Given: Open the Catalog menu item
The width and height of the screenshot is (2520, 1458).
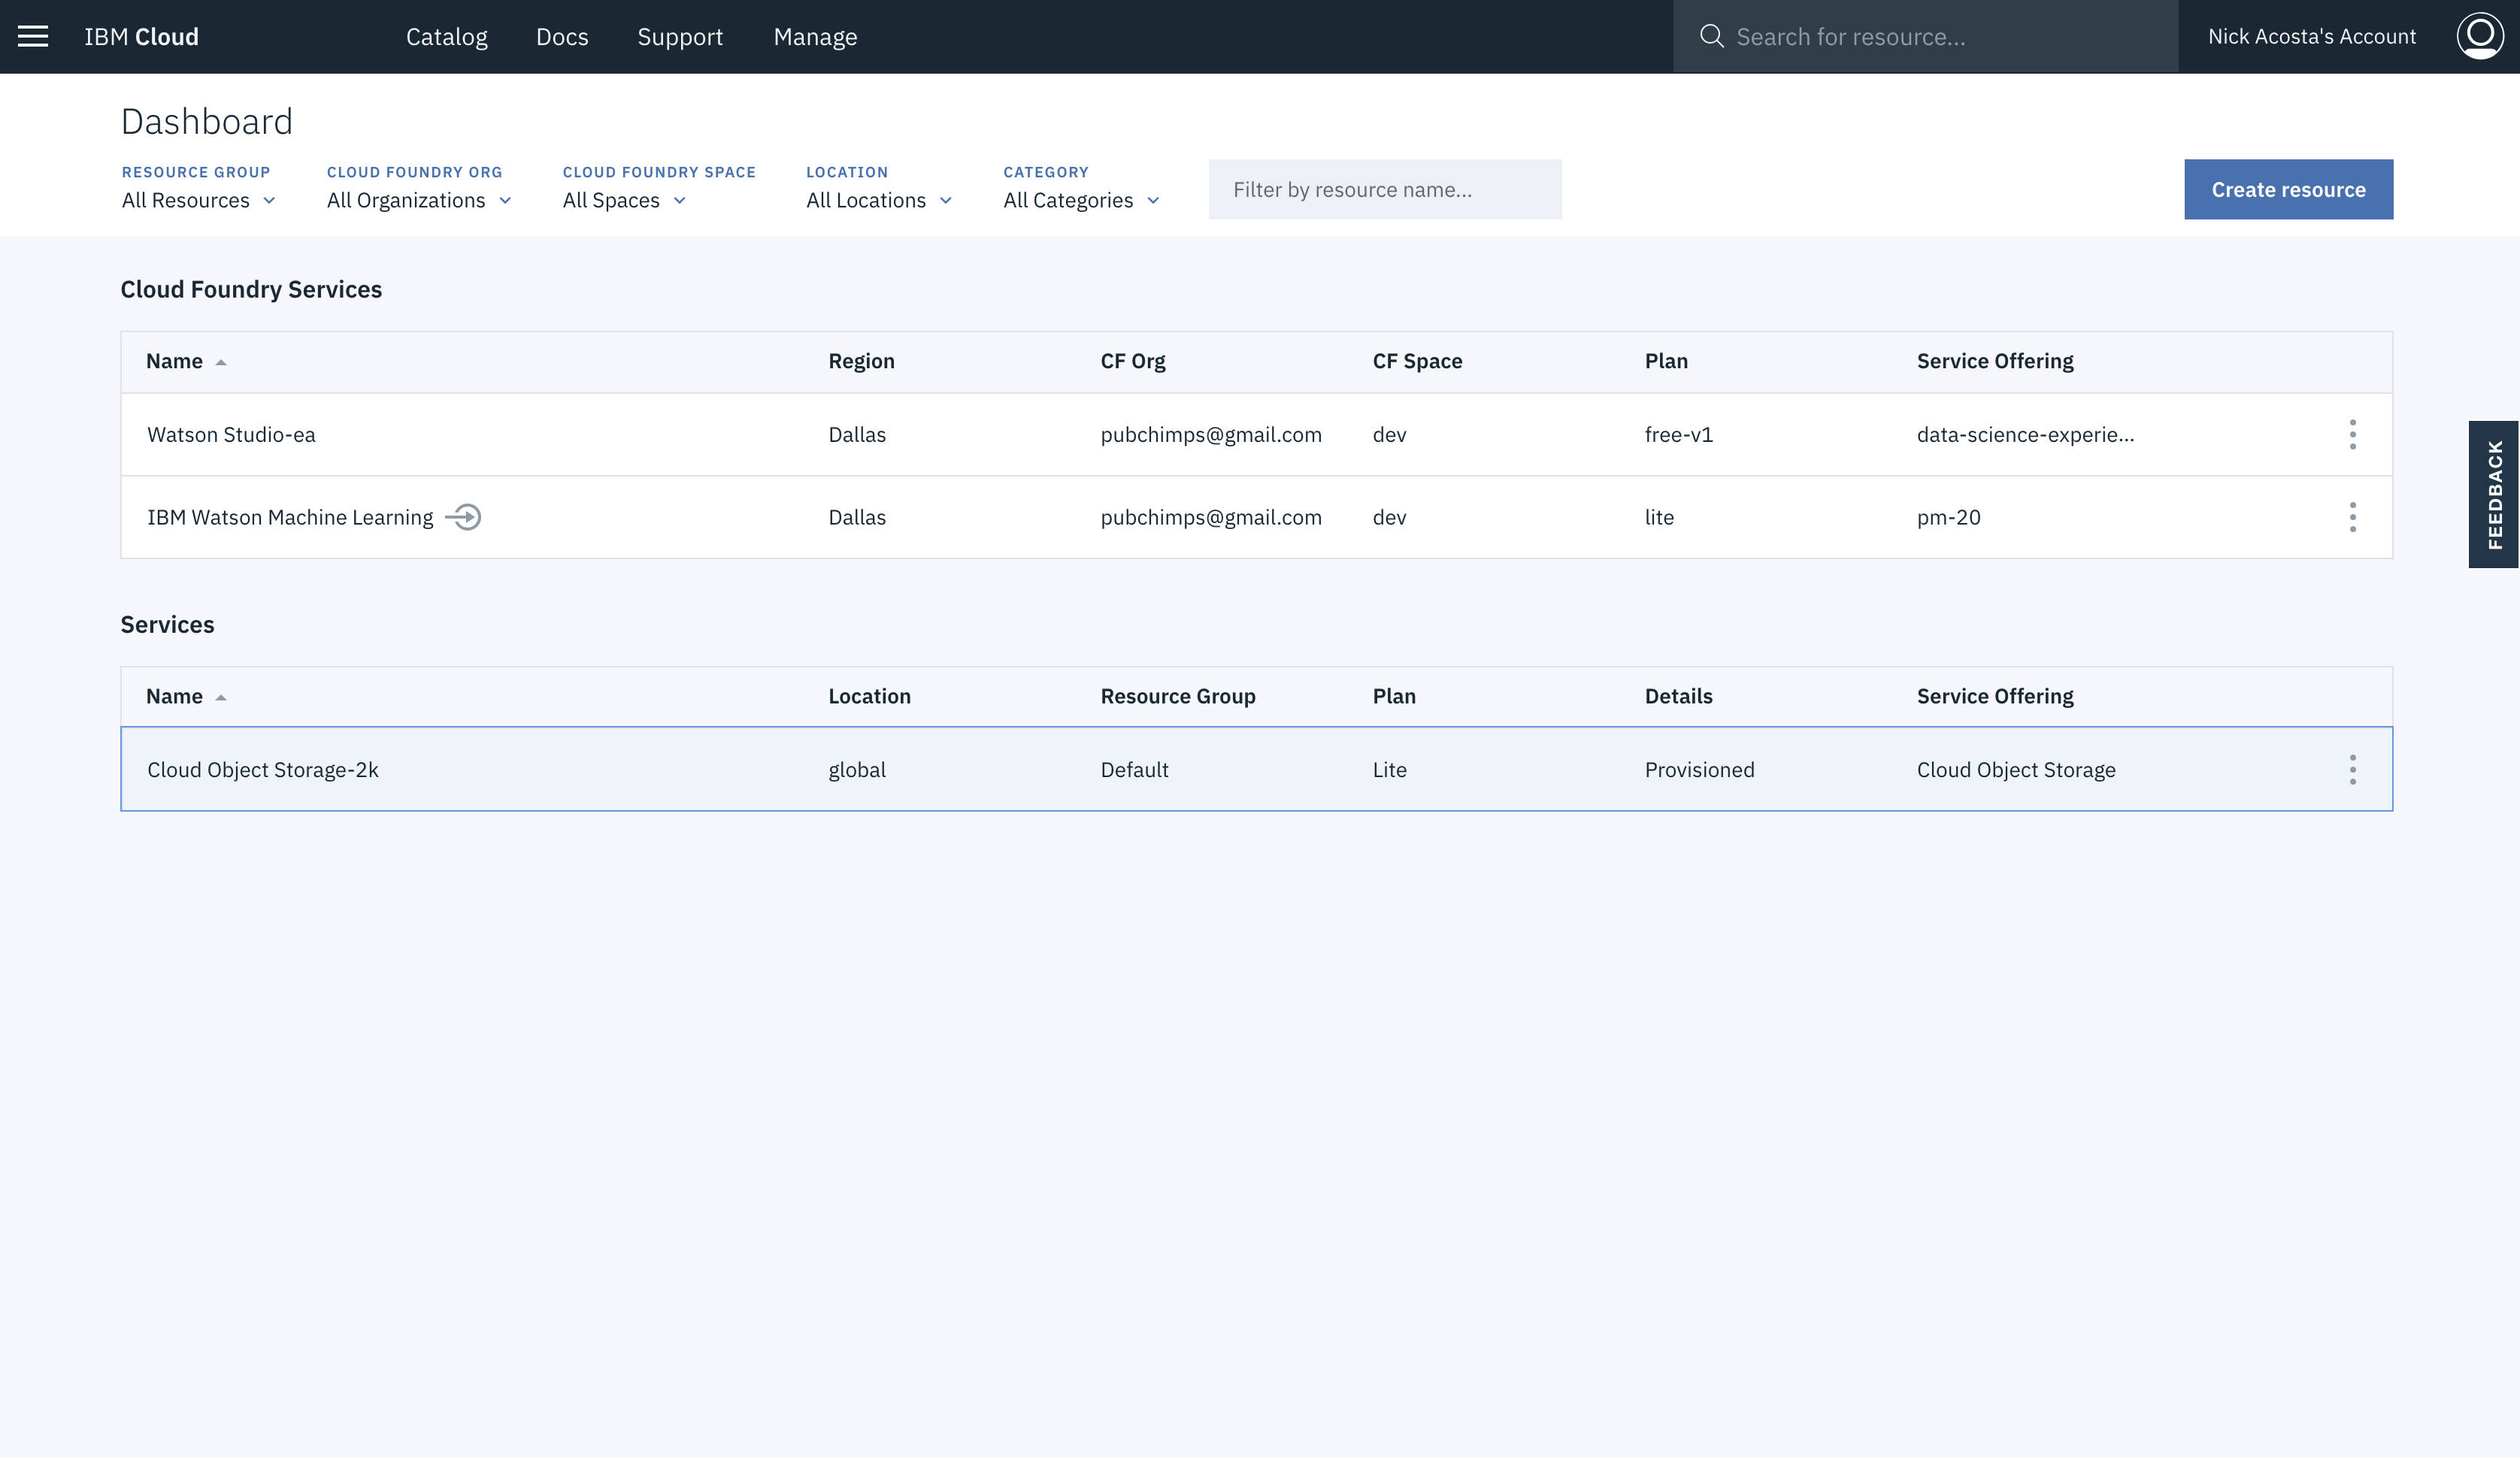Looking at the screenshot, I should 446,37.
